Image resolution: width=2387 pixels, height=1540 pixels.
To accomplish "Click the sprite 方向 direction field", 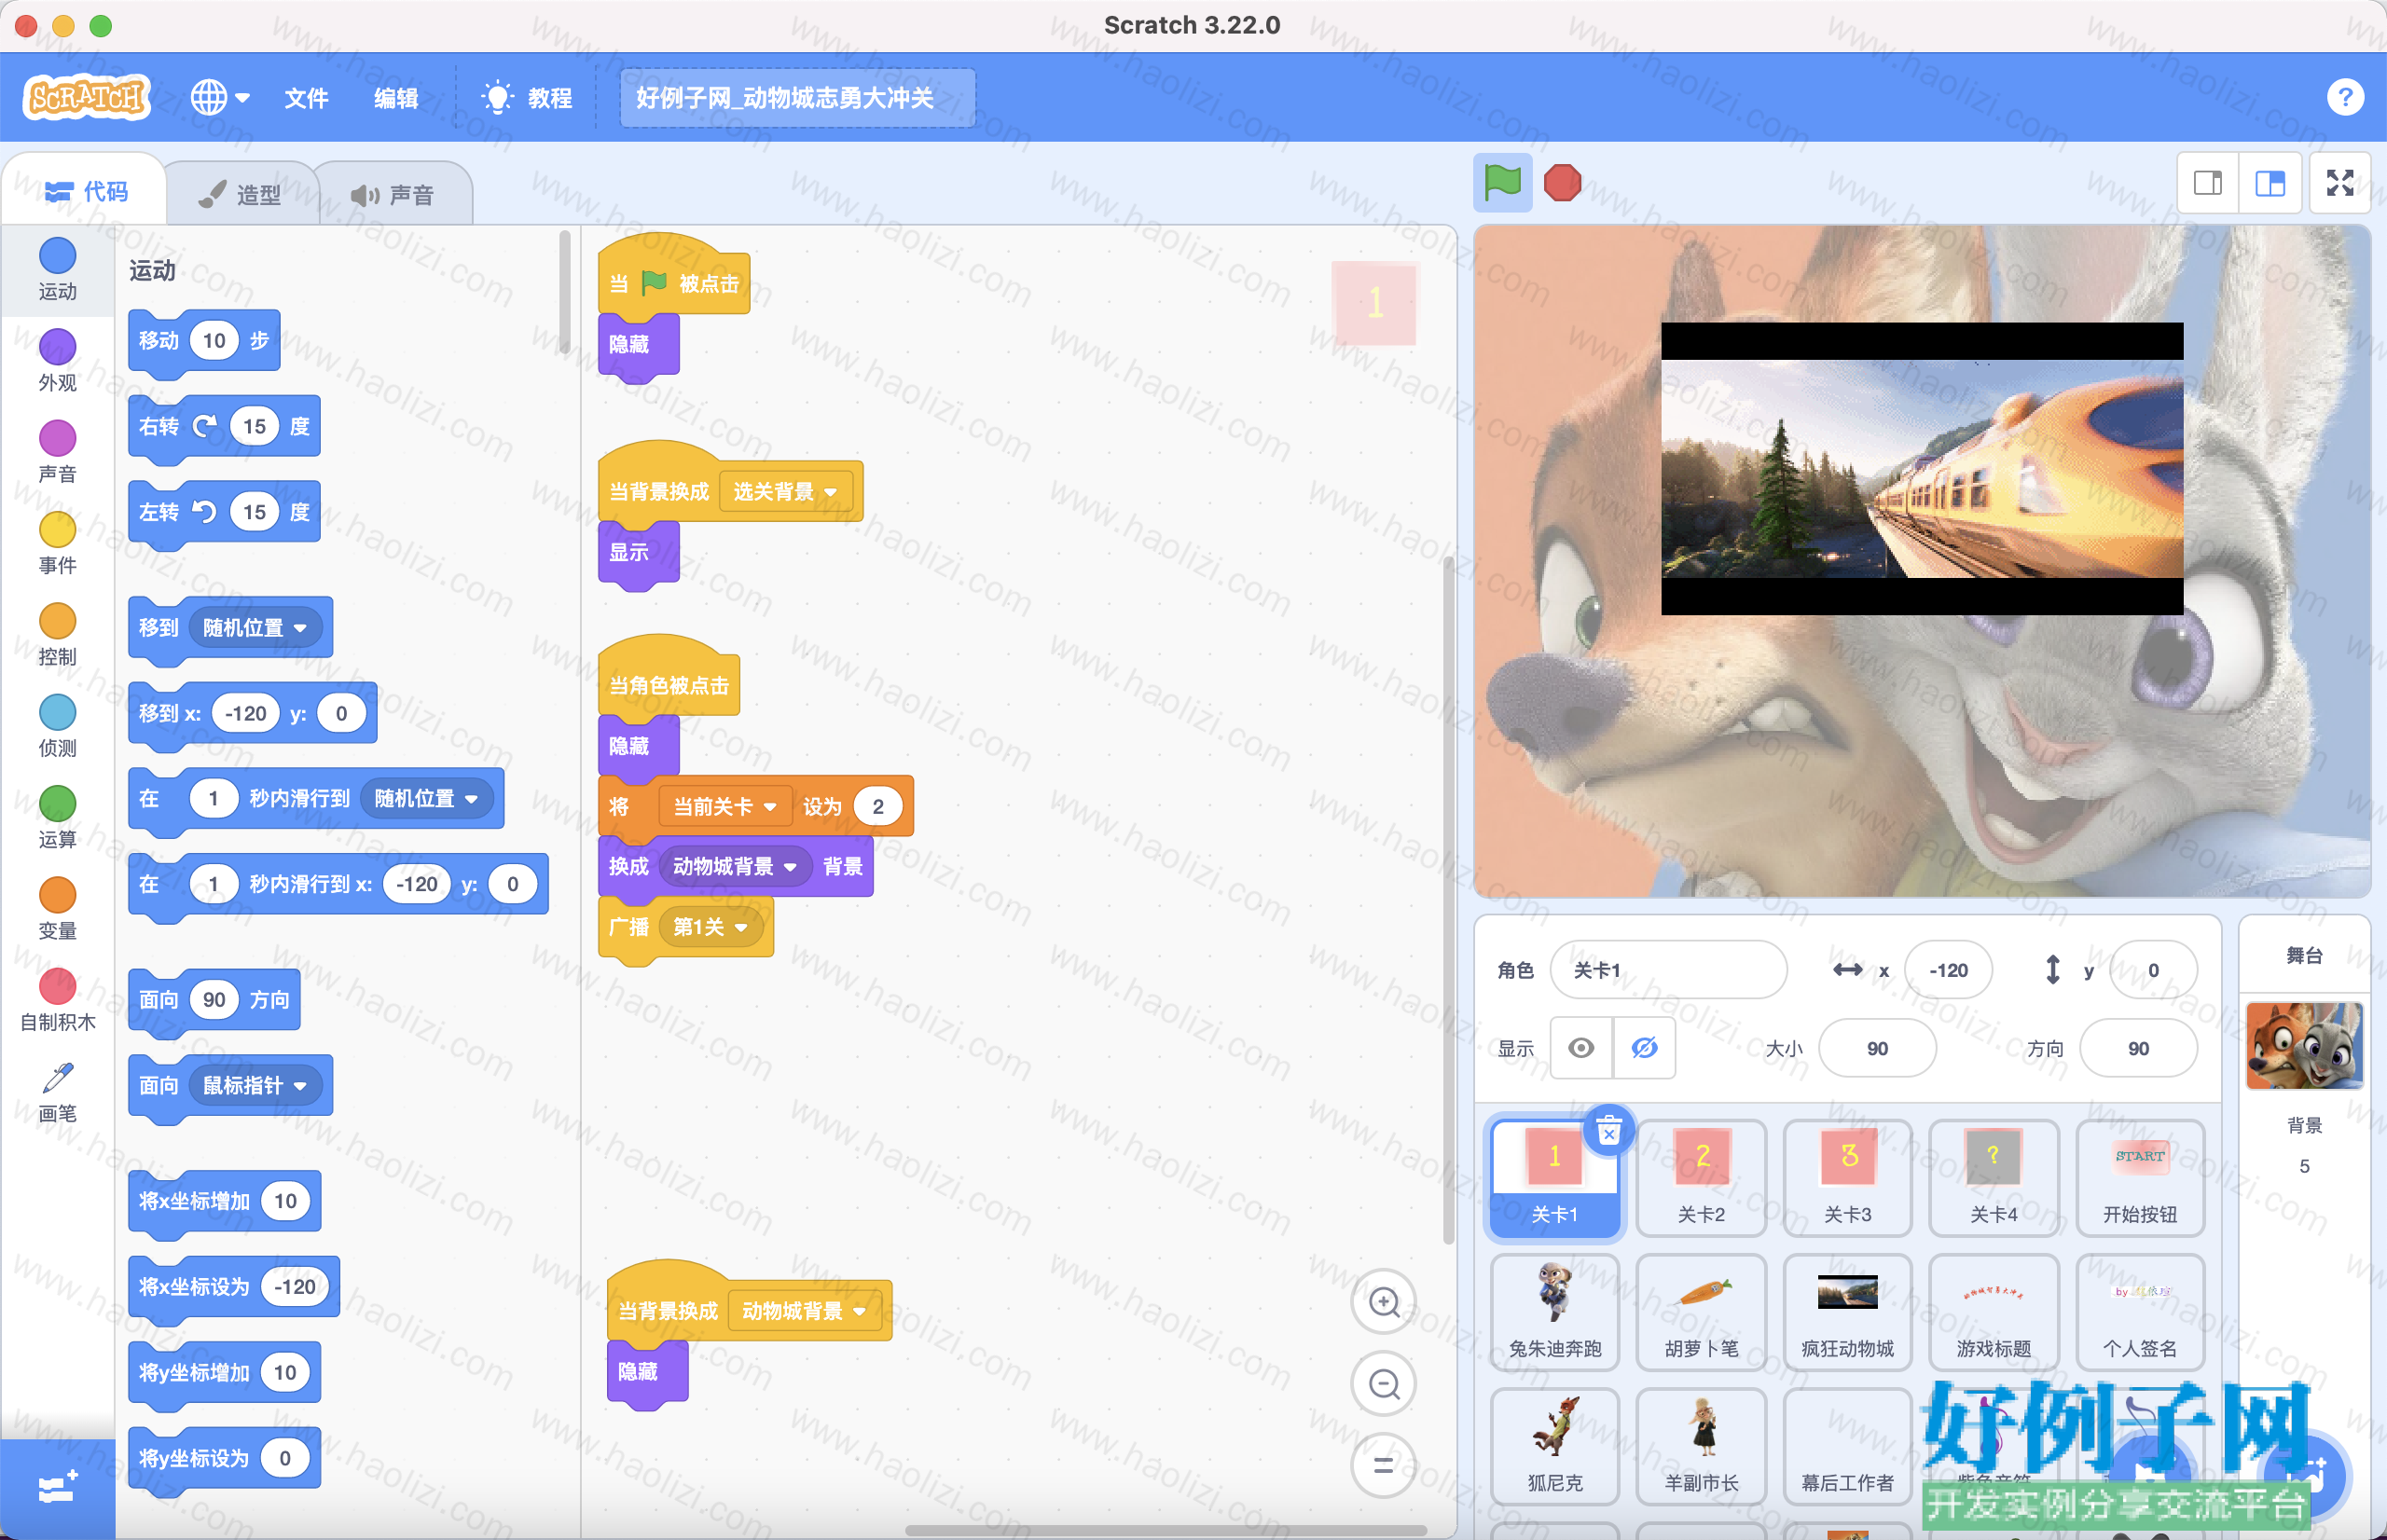I will click(x=2138, y=1048).
